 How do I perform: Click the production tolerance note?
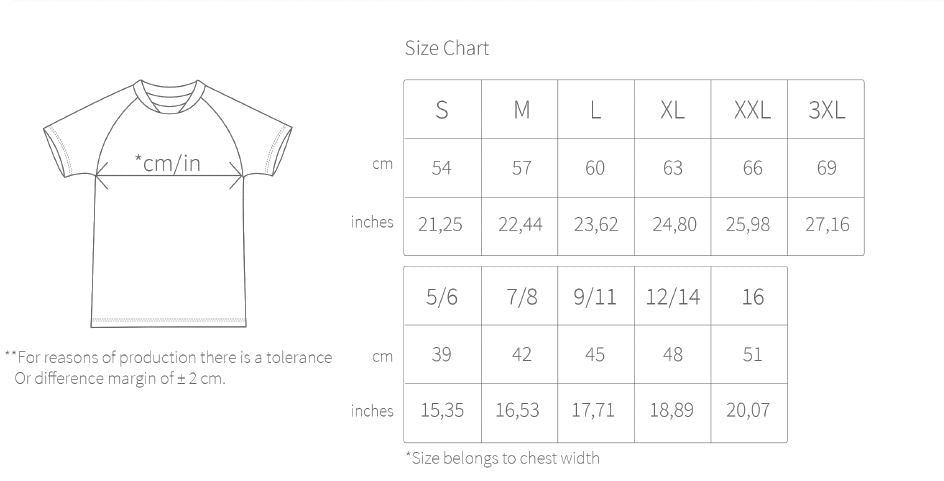169,367
